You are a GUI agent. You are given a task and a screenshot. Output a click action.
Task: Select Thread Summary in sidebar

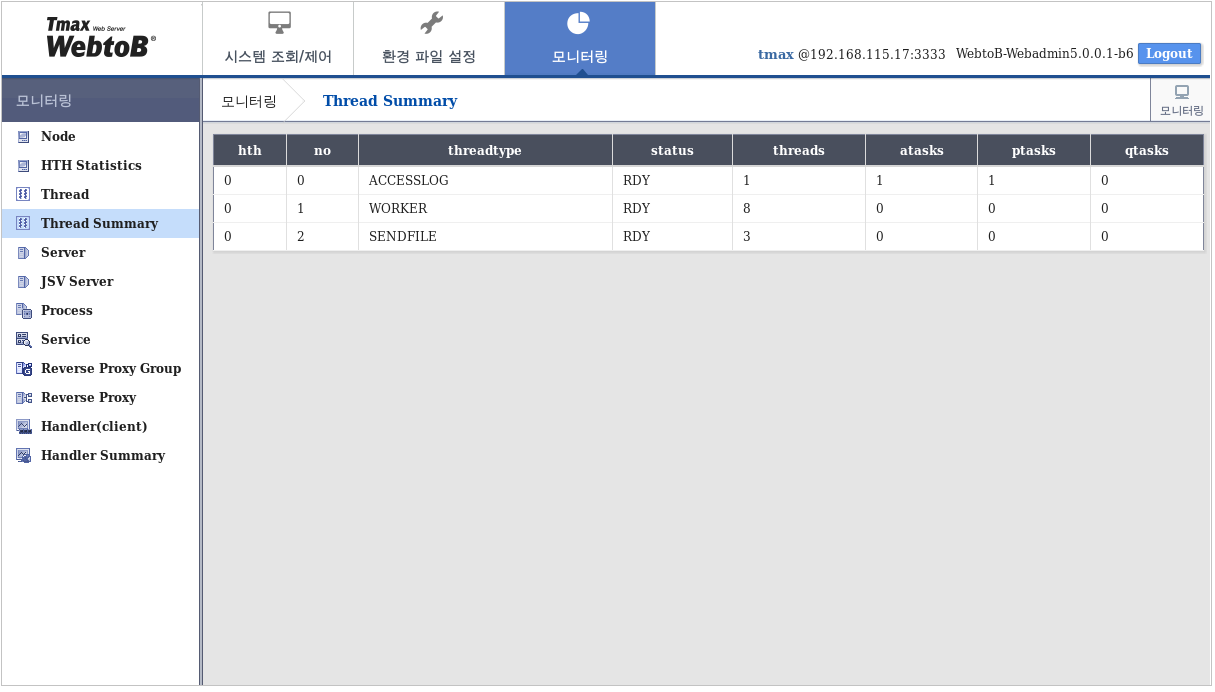tap(100, 224)
